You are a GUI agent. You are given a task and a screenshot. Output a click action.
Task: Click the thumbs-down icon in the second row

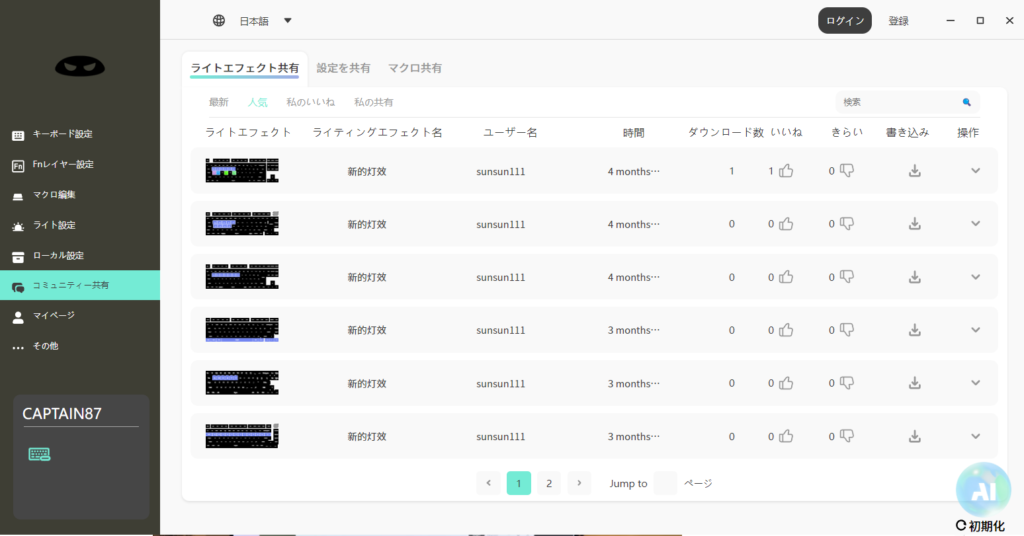pyautogui.click(x=847, y=224)
